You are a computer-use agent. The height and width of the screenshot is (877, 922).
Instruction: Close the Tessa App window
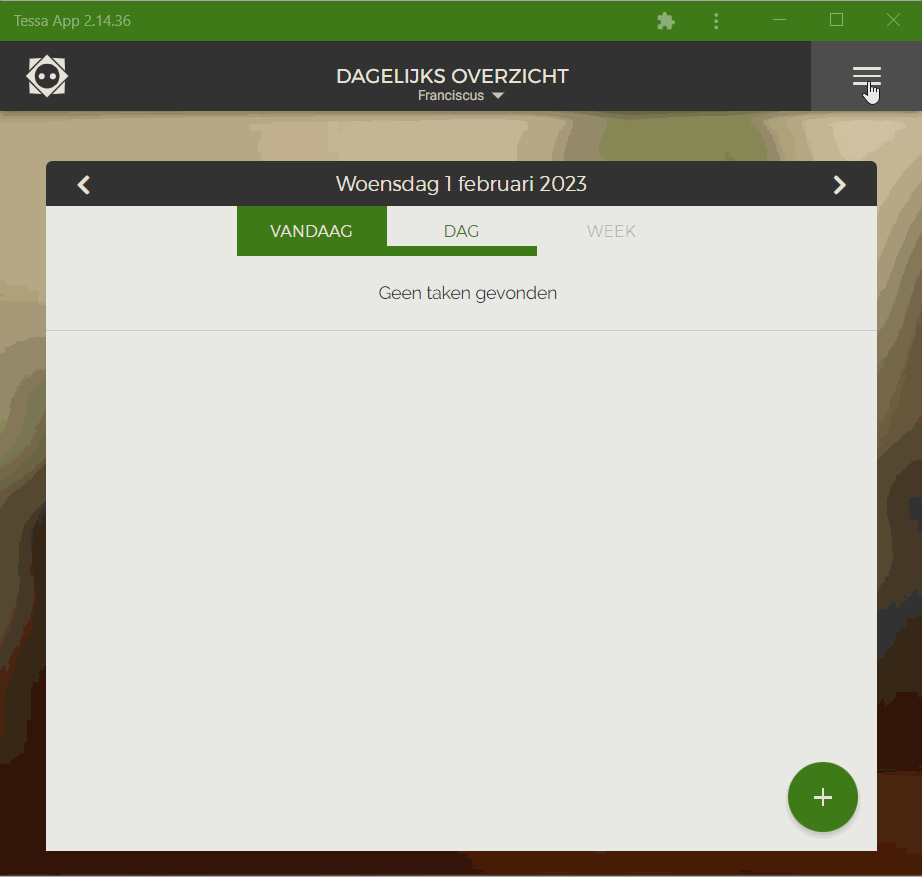(x=893, y=20)
